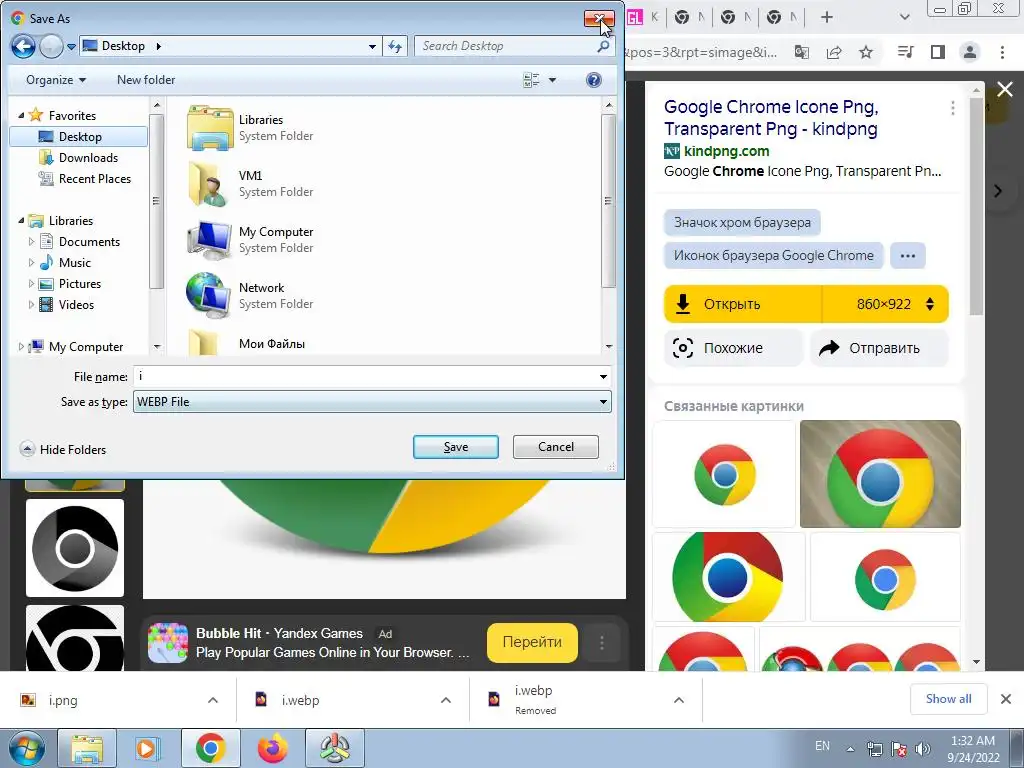
Task: Click Похожие similar images button
Action: pos(733,348)
